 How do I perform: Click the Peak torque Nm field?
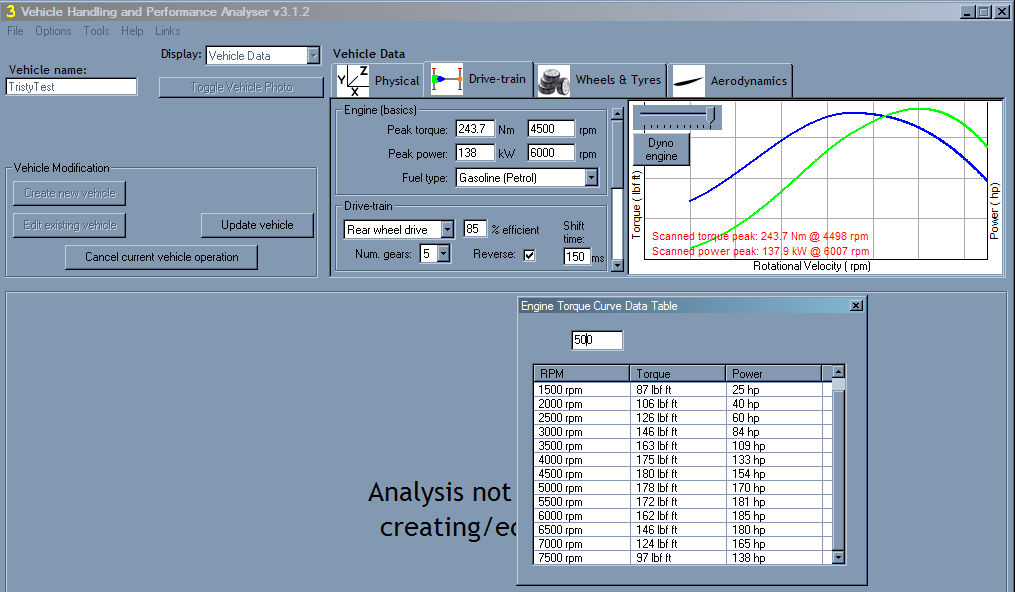click(x=474, y=129)
